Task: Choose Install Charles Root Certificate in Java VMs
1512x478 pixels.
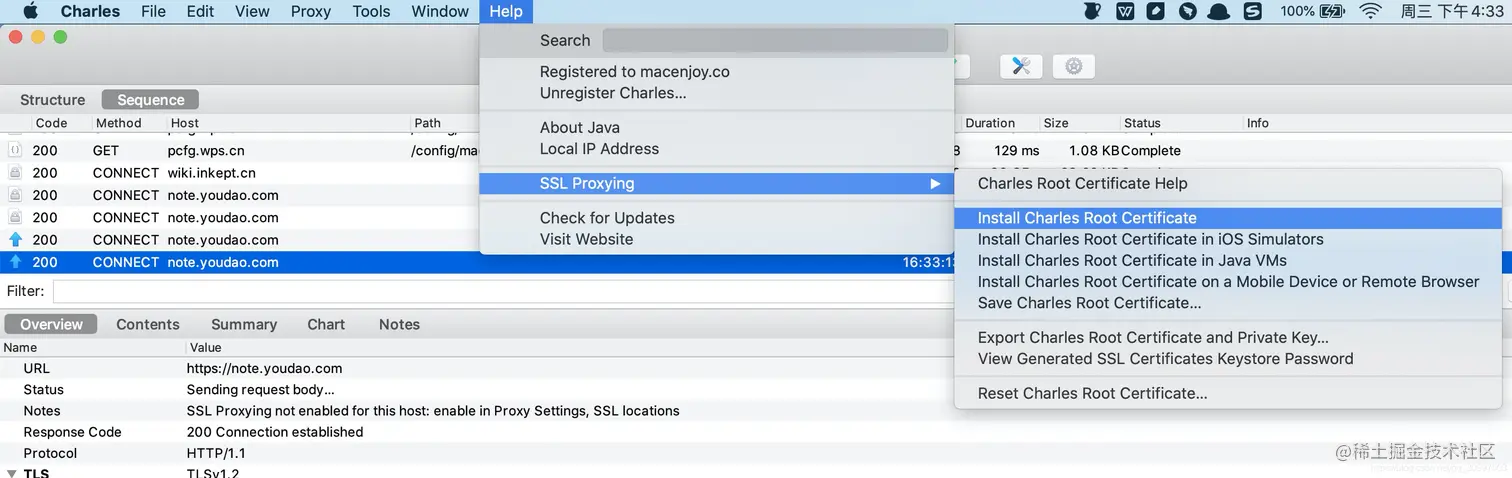Action: (x=1228, y=260)
